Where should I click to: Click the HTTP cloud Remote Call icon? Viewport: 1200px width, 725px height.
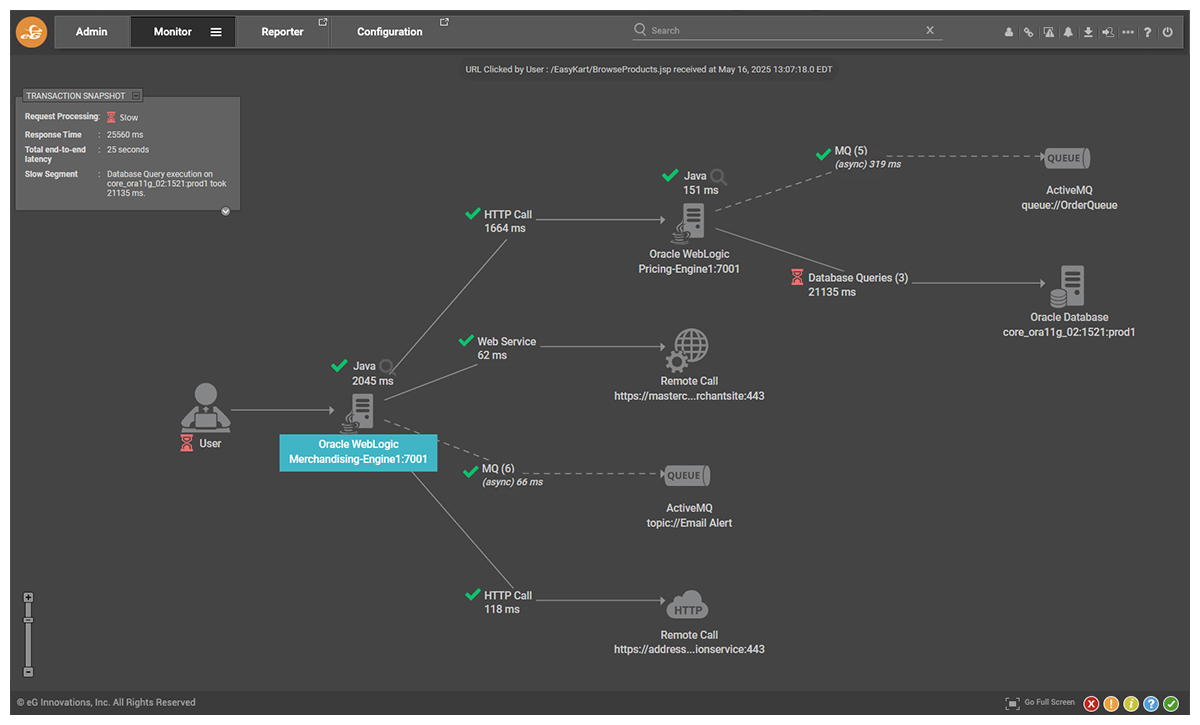[688, 606]
